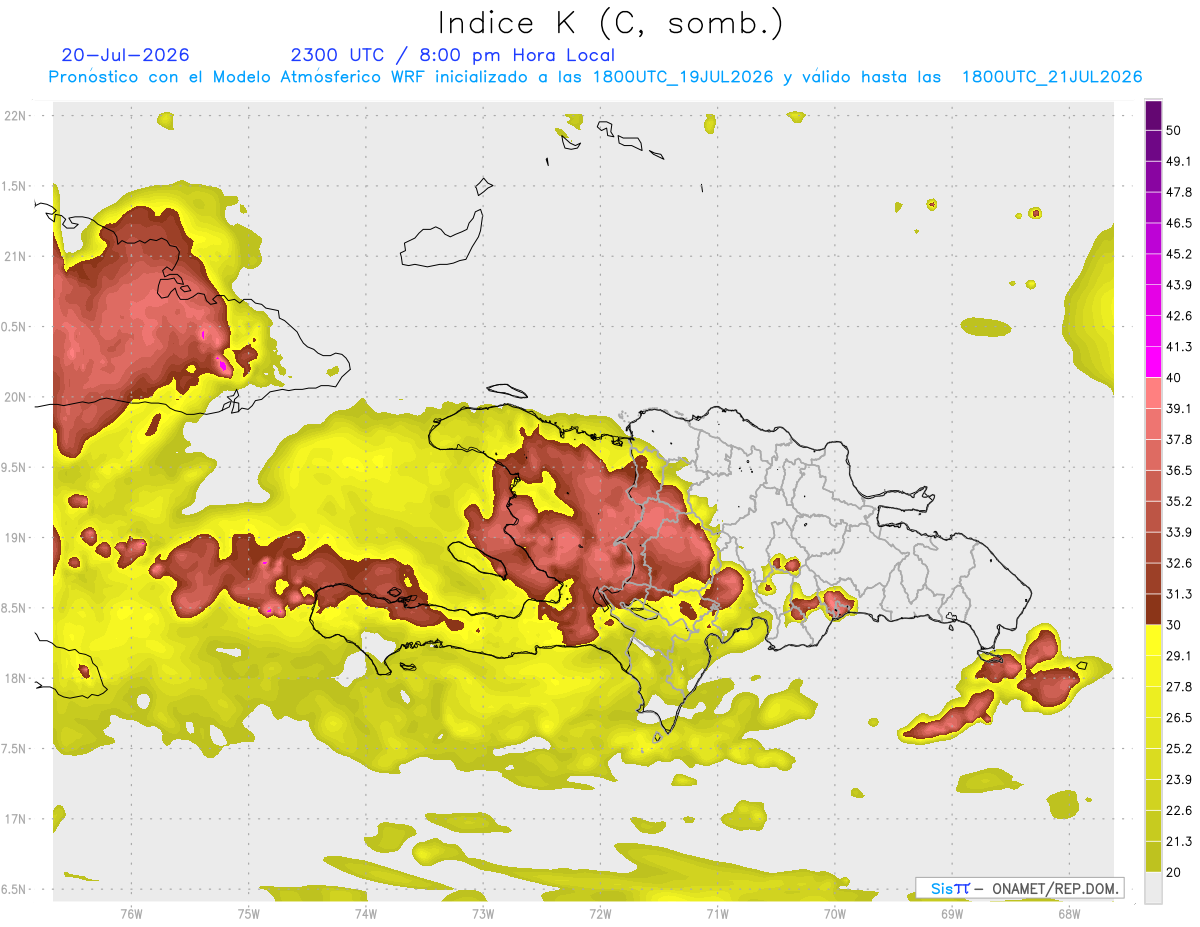The image size is (1200, 927).
Task: Click the "73W" longitude label
Action: tap(483, 914)
